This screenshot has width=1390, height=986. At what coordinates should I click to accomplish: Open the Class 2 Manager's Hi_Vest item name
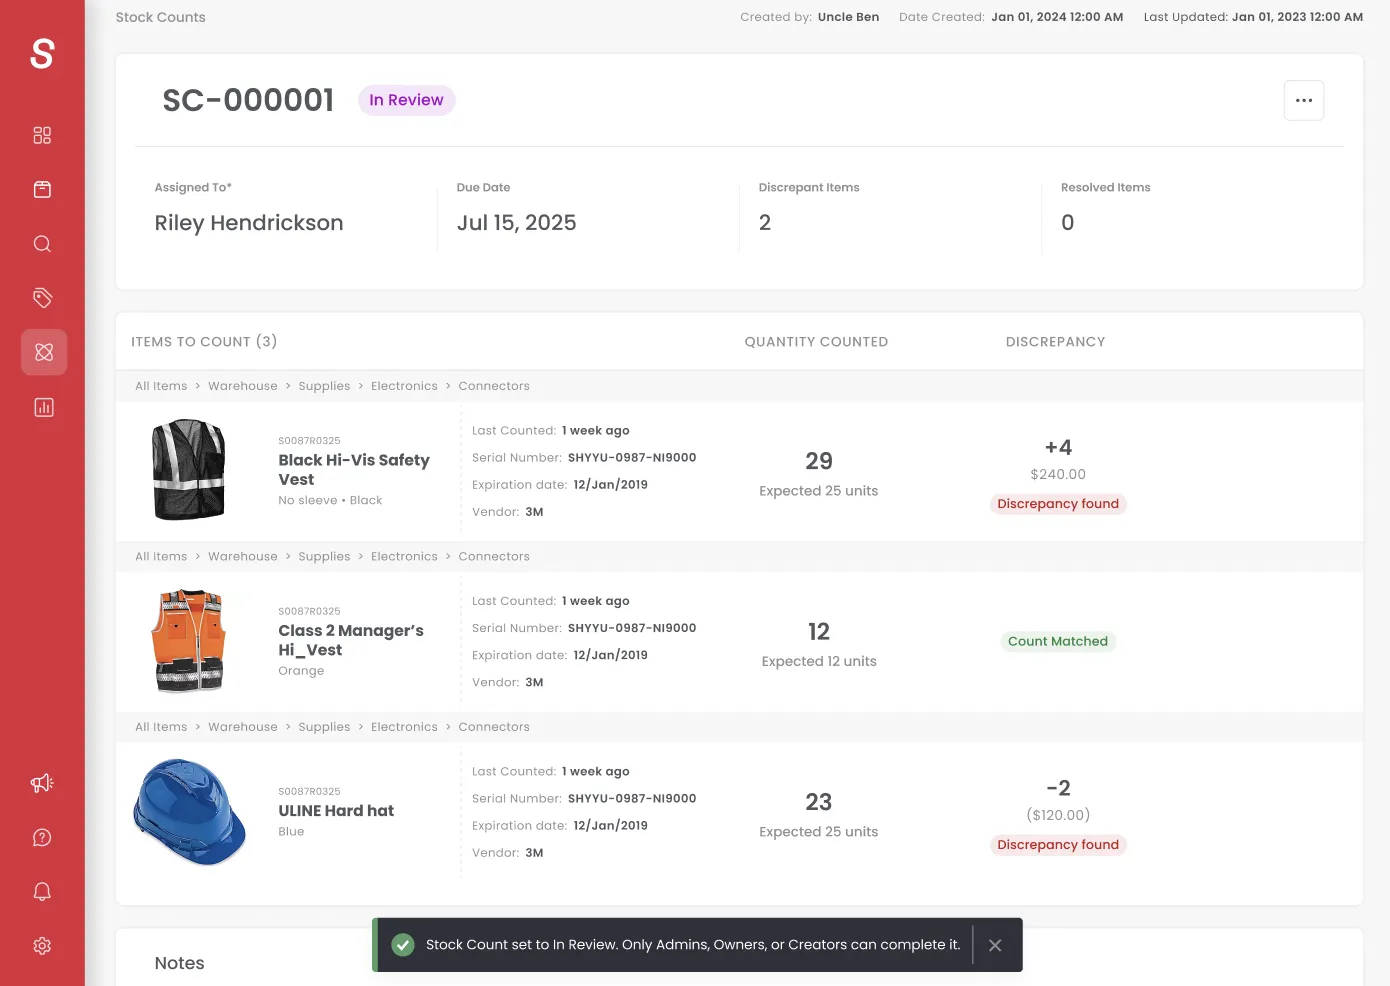point(351,640)
